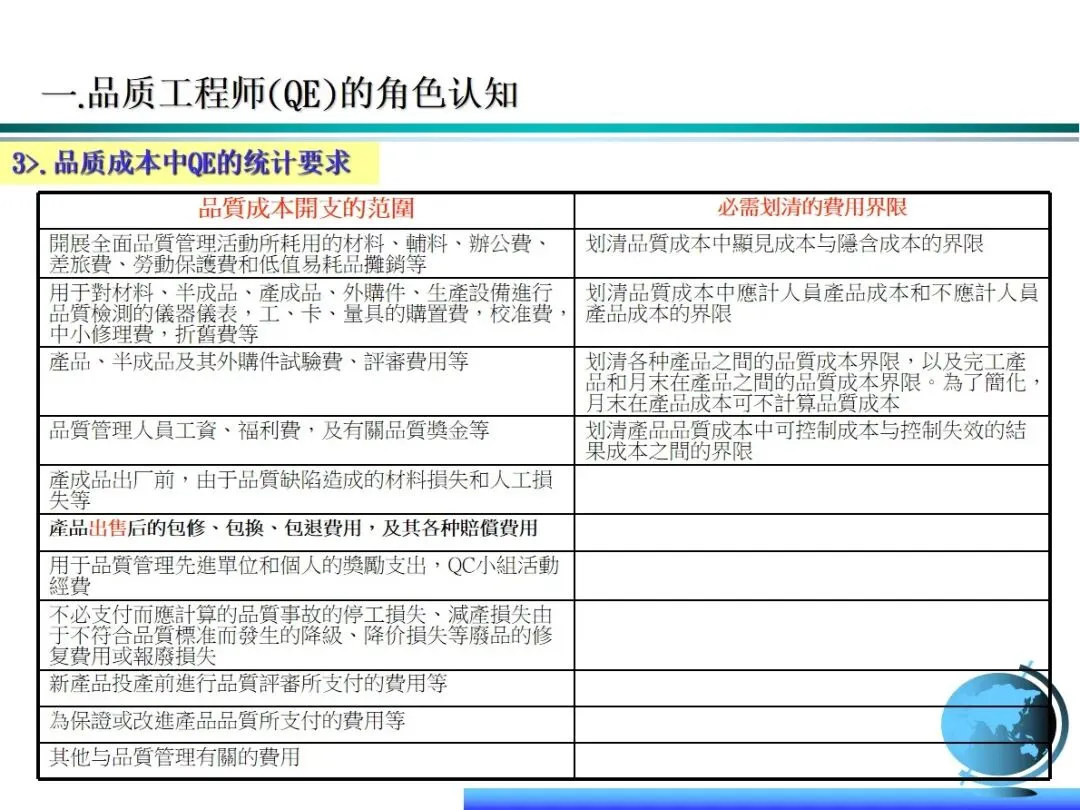1080x810 pixels.
Task: Click table header 品質成本開支的范圍
Action: tap(307, 208)
